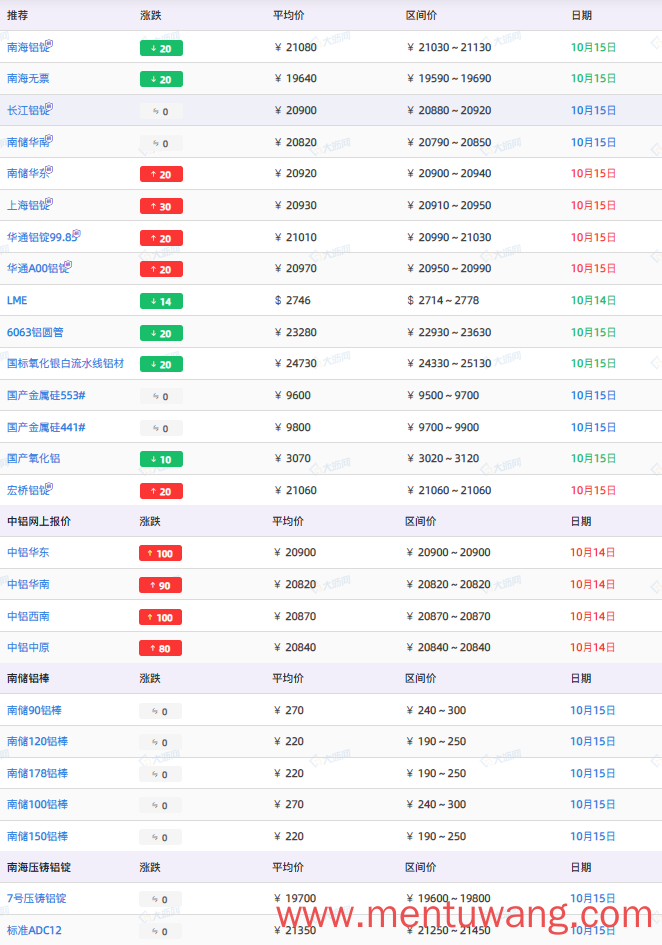Open the 7号压铸铝锭 link
This screenshot has width=662, height=945.
(37, 898)
